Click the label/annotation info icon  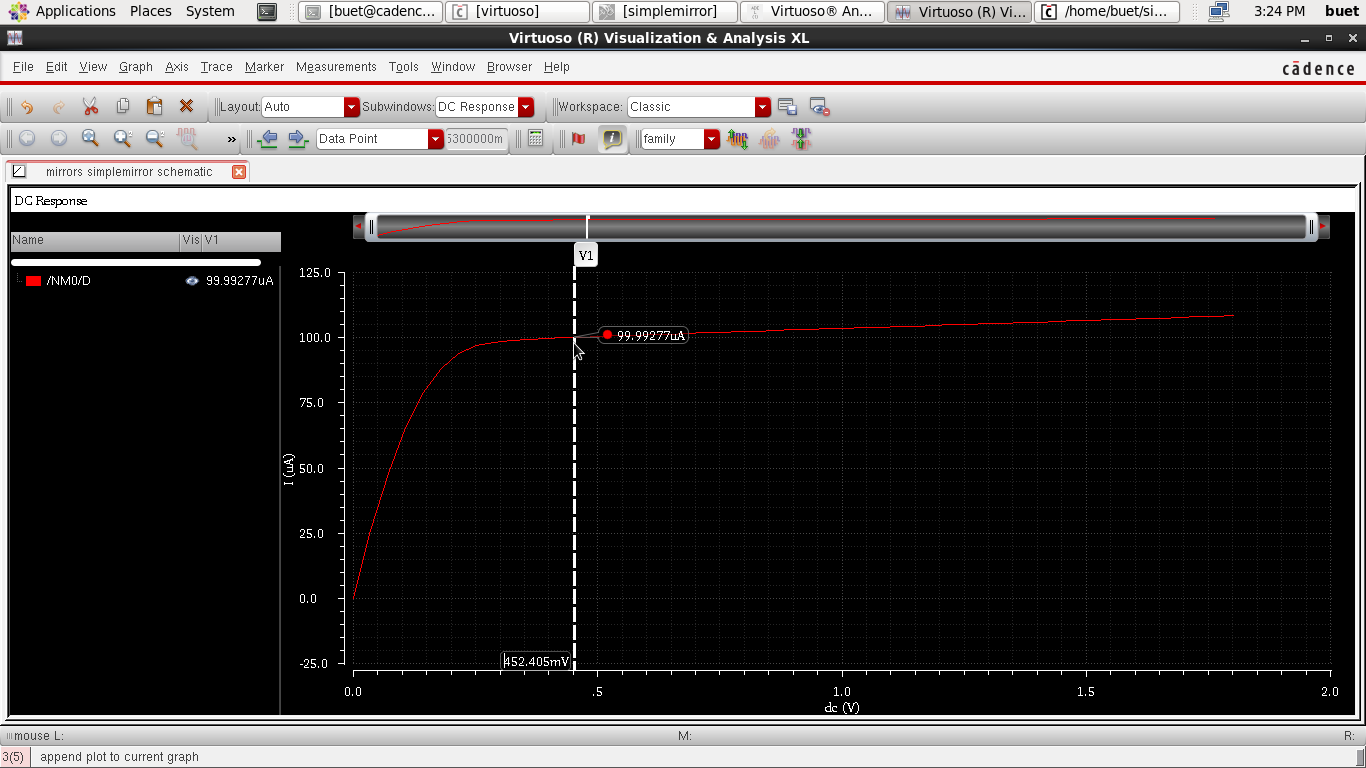tap(612, 139)
